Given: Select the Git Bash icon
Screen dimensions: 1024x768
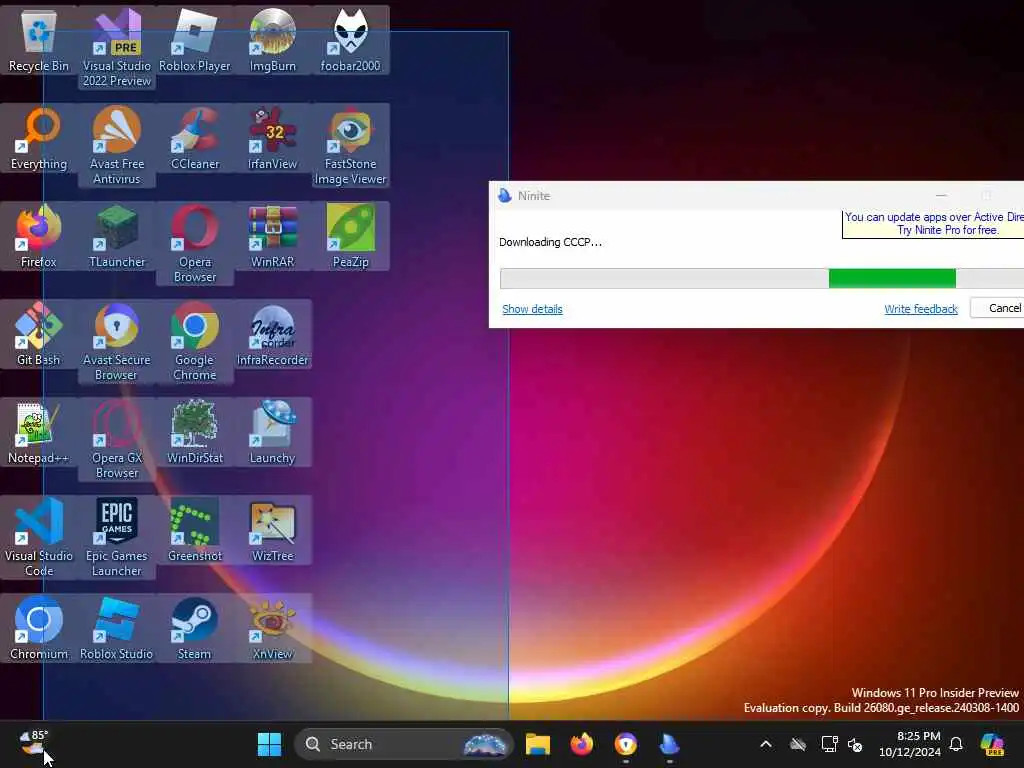Looking at the screenshot, I should point(39,334).
